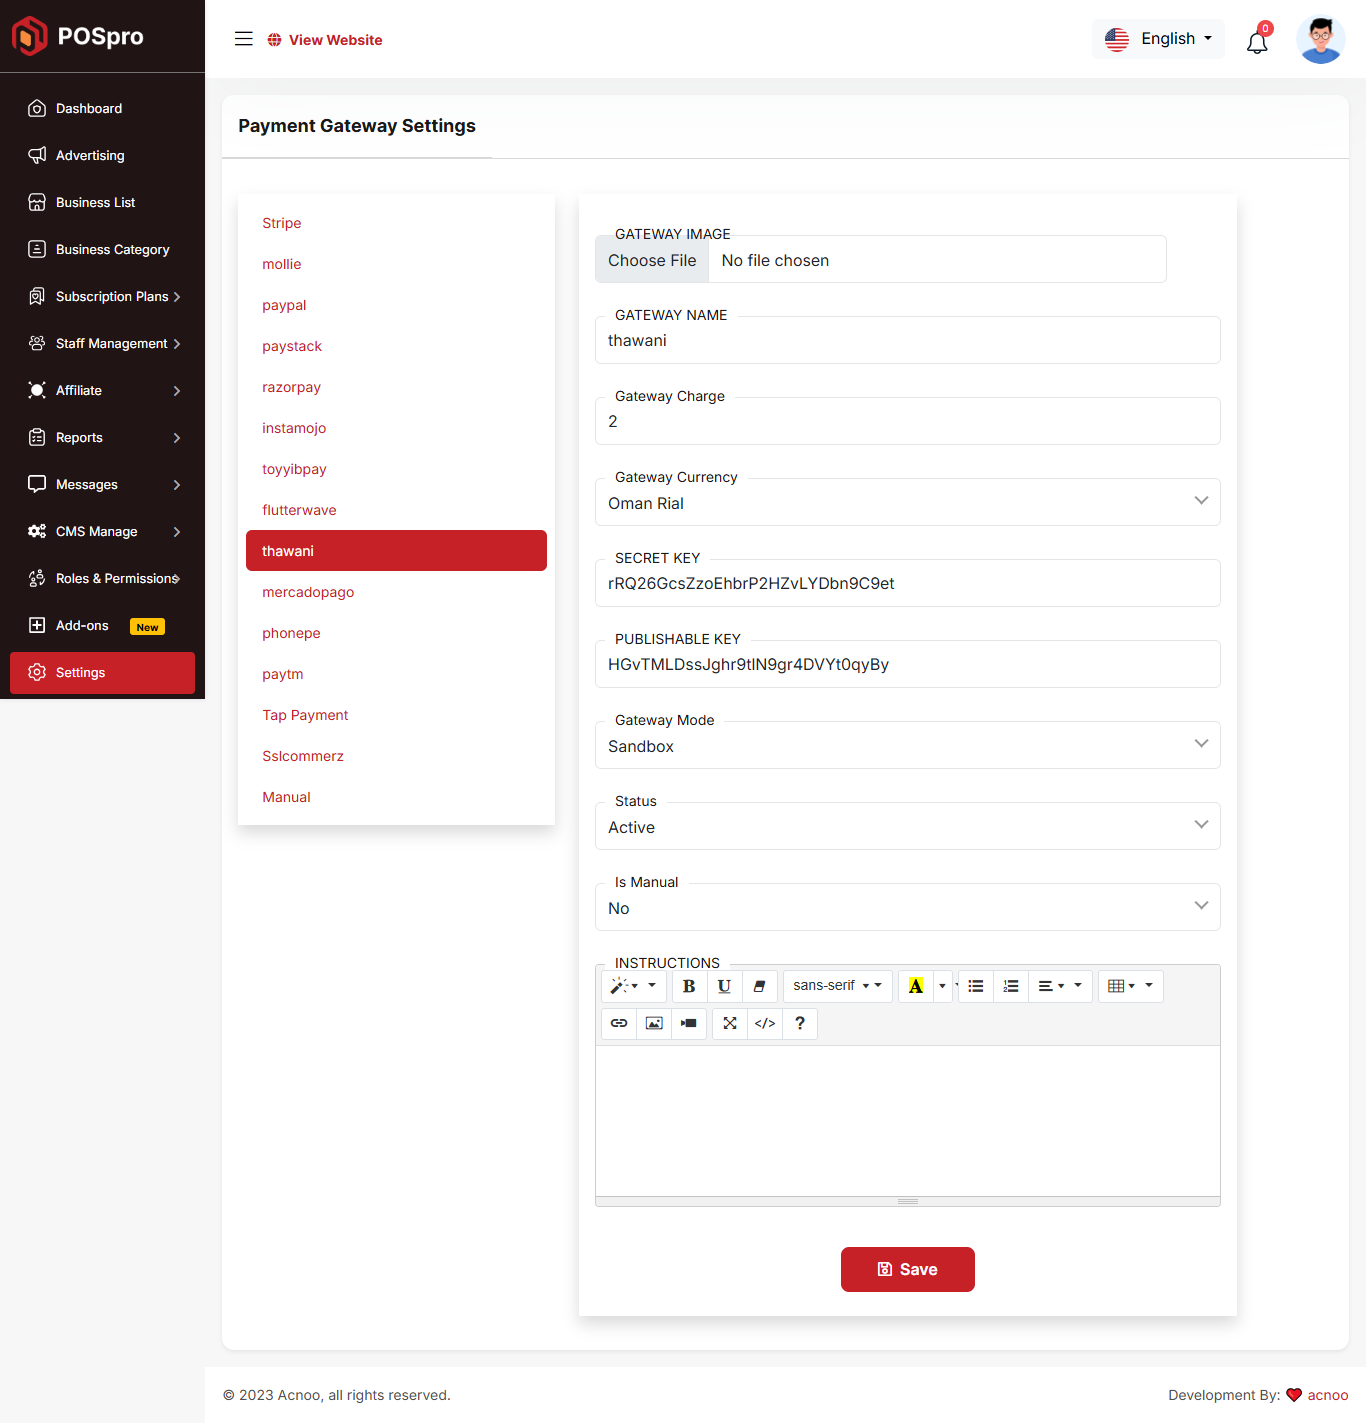
Task: Open the Status dropdown
Action: coord(907,826)
